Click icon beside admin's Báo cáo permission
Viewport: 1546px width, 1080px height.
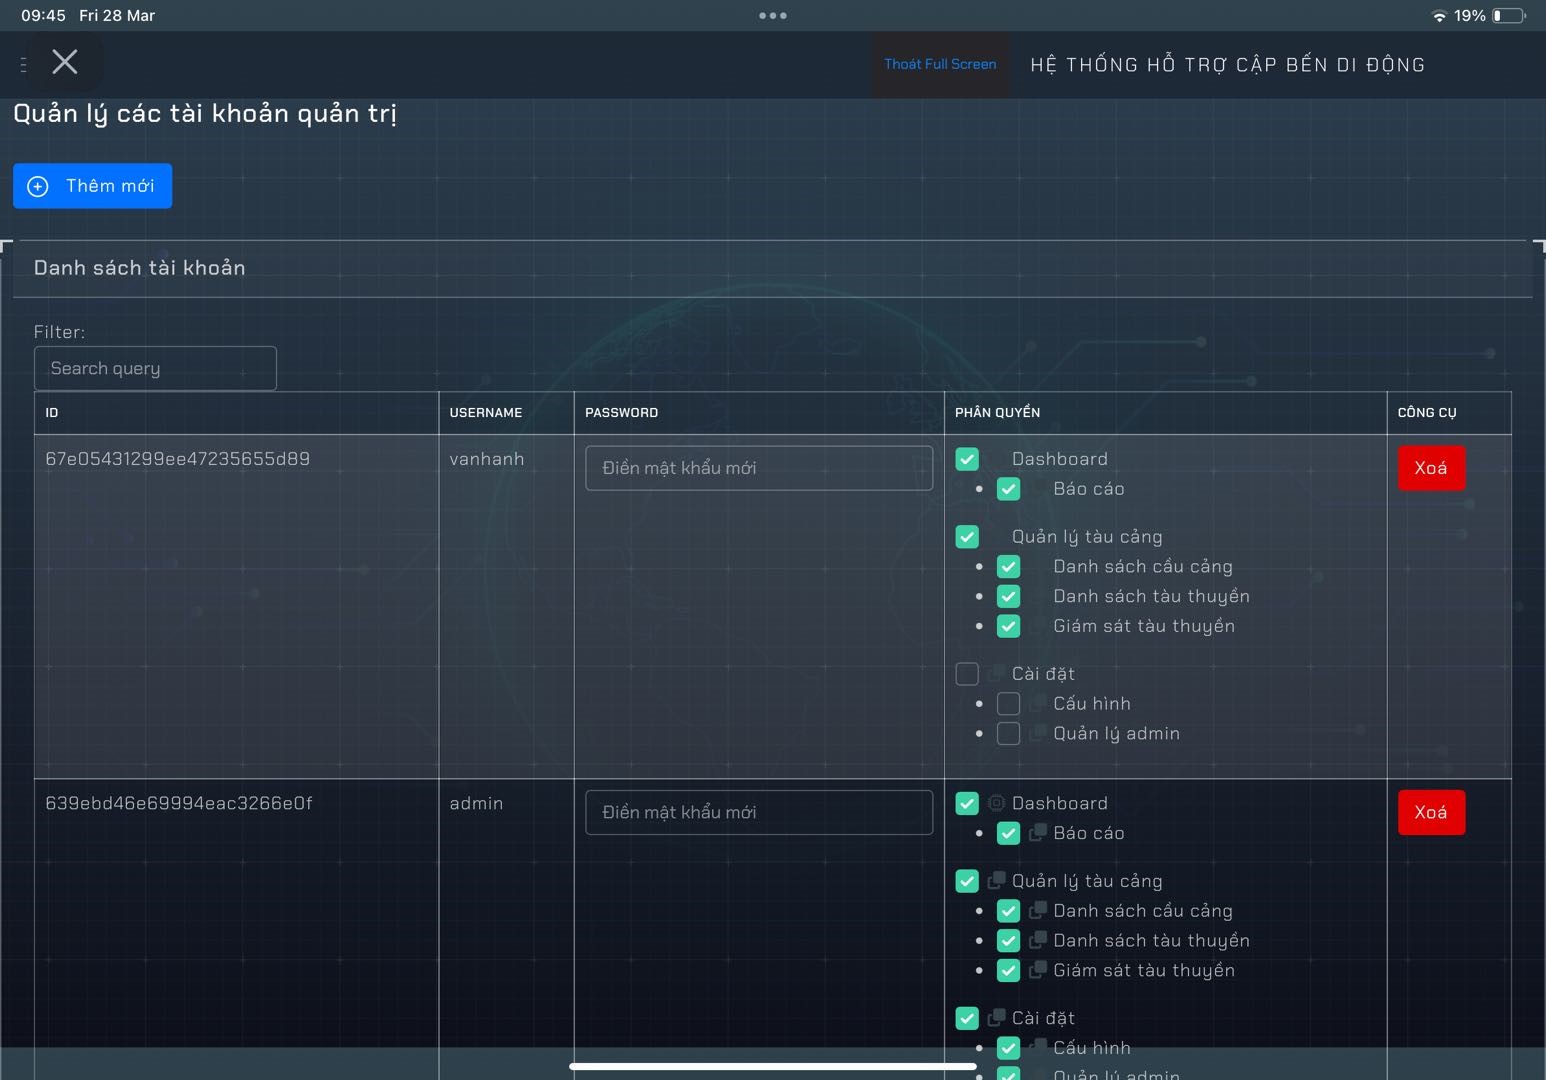1038,832
